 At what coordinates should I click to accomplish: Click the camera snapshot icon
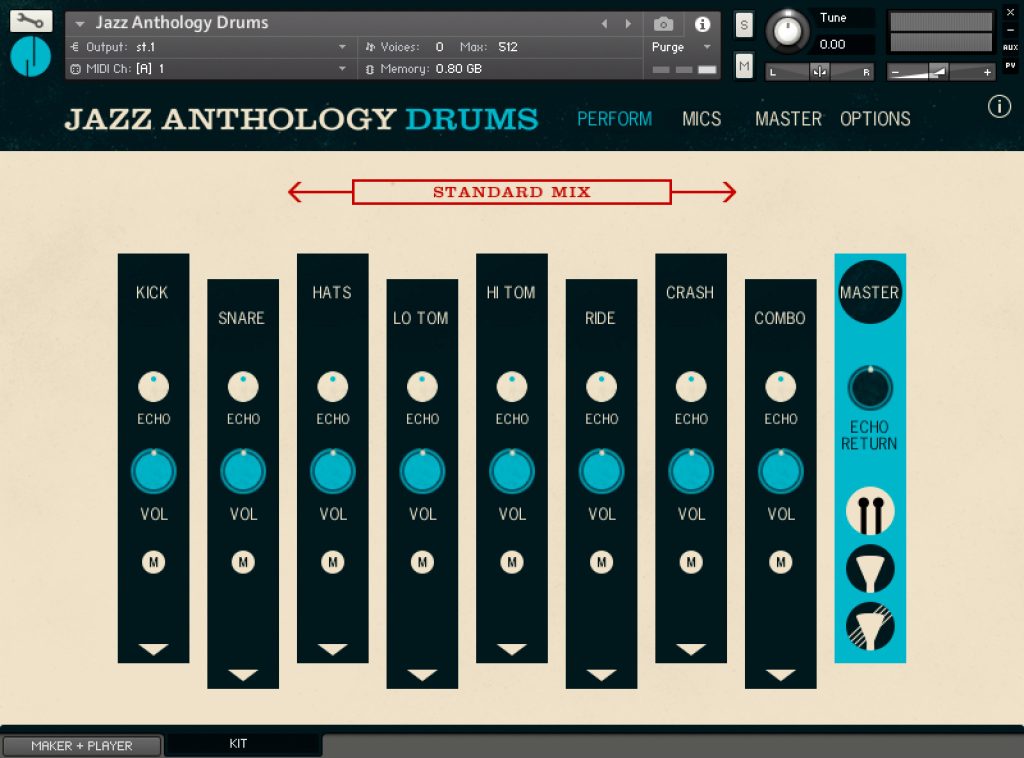coord(664,24)
